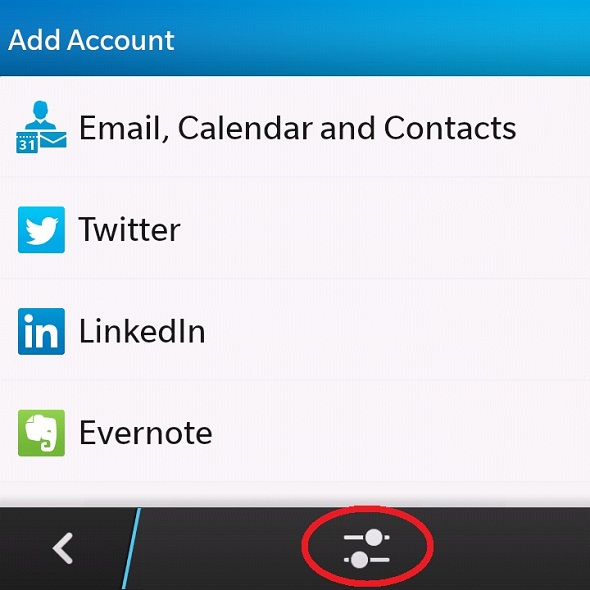The image size is (590, 590).
Task: Click the Add Account title header
Action: point(91,40)
